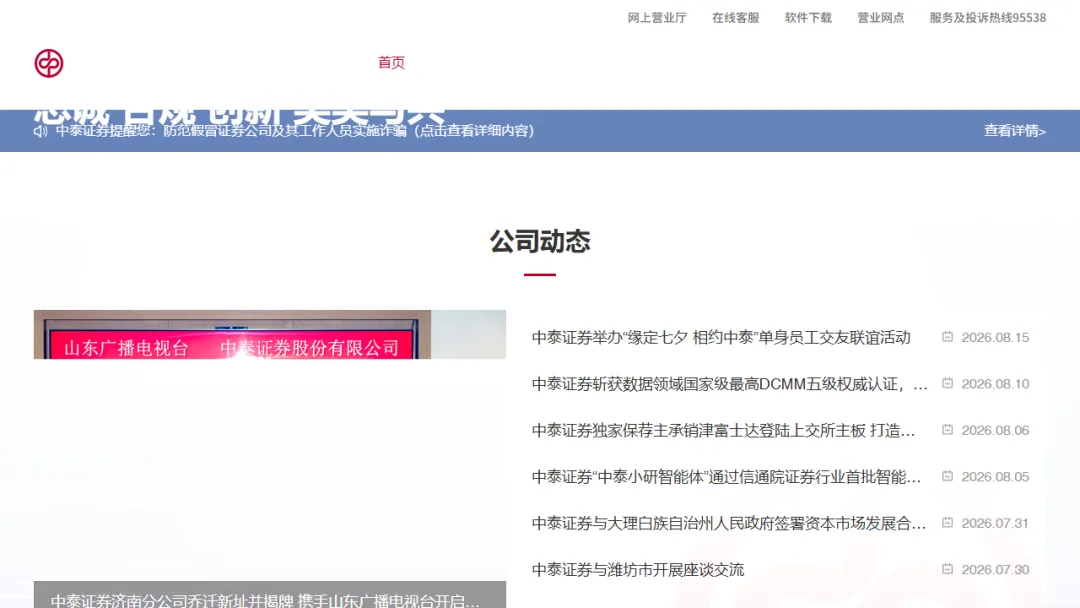Open the 防范假冒证券公司 fraud warning notice
The image size is (1080, 608).
295,131
